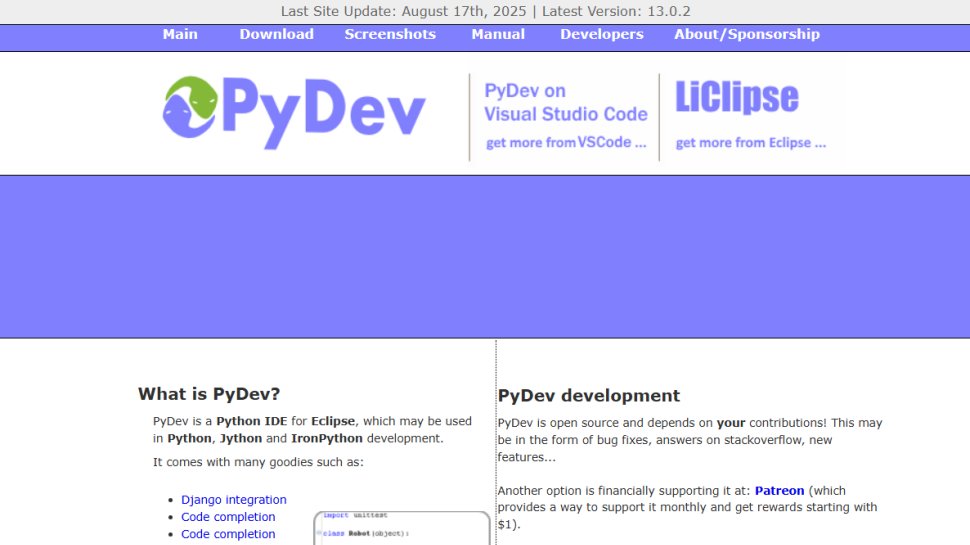
Task: Click the bold 'Python IDE' text
Action: point(251,421)
